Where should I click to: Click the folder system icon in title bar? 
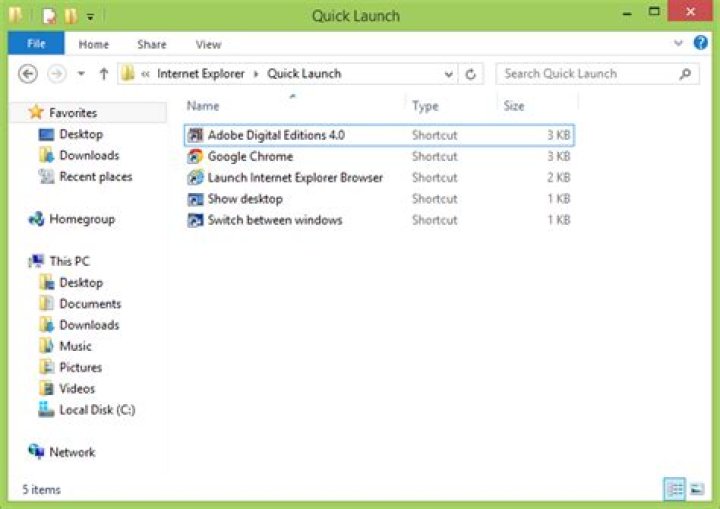(16, 16)
